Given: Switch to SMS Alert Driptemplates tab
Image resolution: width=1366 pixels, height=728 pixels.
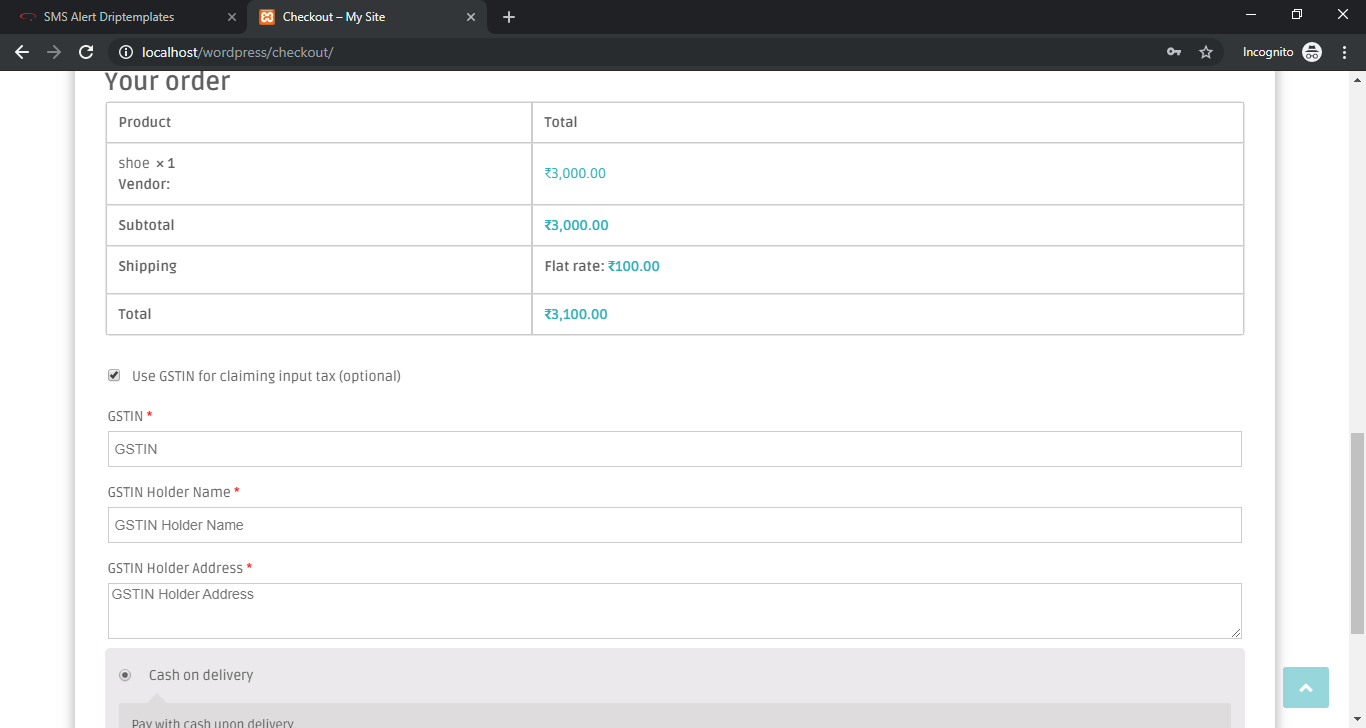Looking at the screenshot, I should [x=109, y=17].
